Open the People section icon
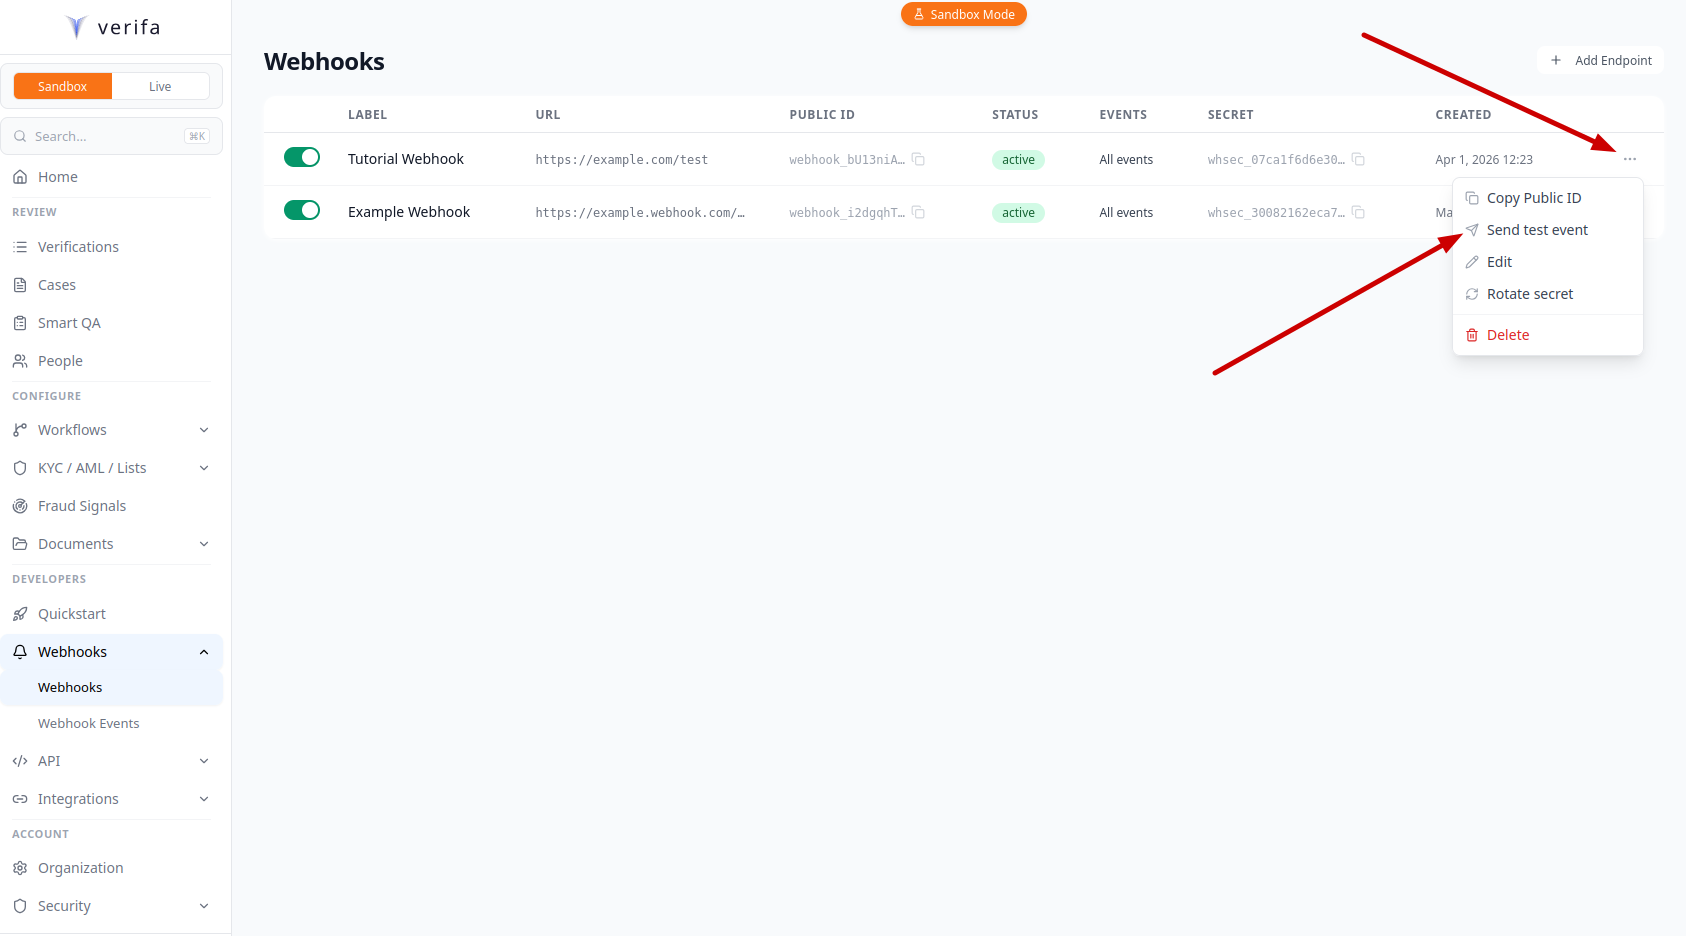 coord(20,360)
